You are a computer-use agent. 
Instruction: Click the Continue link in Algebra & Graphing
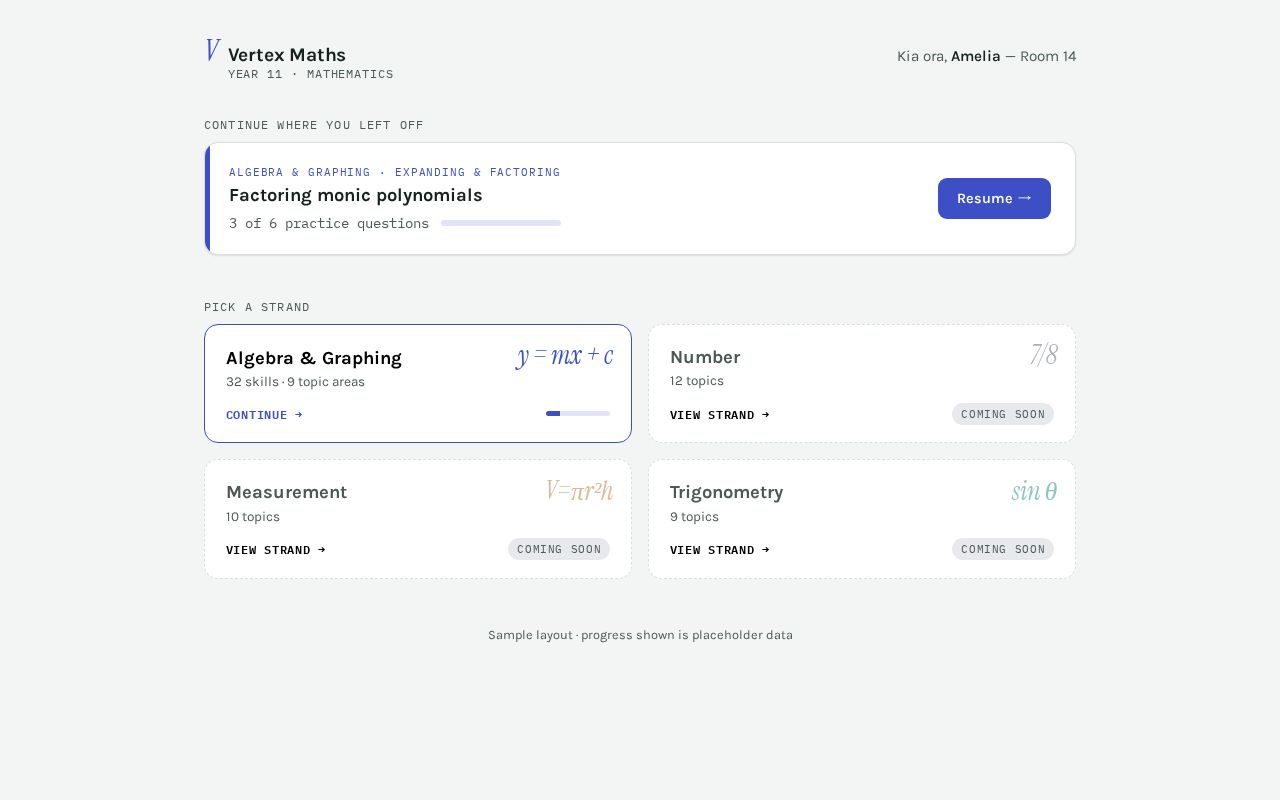tap(264, 415)
